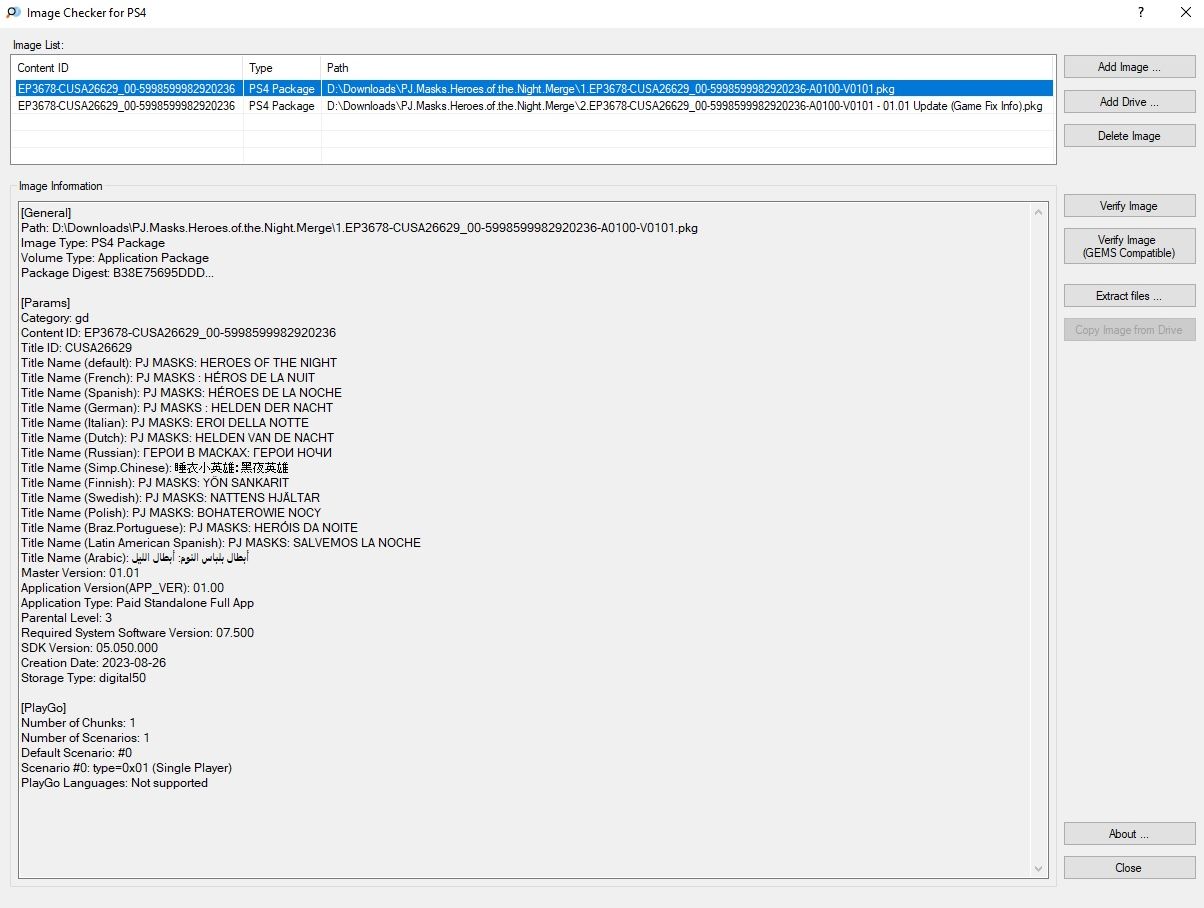
Task: Click the Title Name (Polish) line
Action: tap(171, 513)
